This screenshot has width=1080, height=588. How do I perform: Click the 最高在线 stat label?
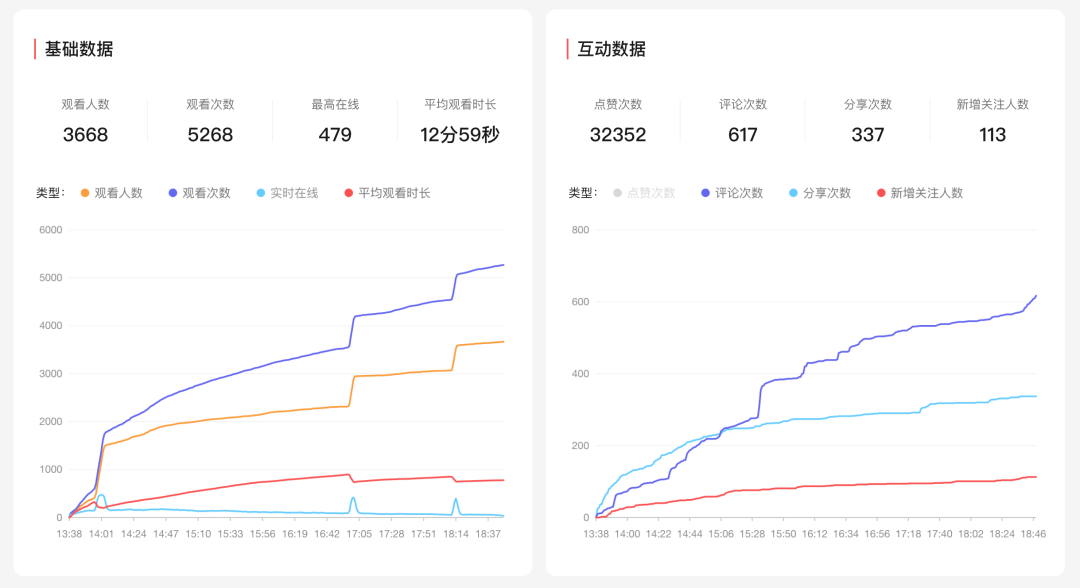[335, 105]
